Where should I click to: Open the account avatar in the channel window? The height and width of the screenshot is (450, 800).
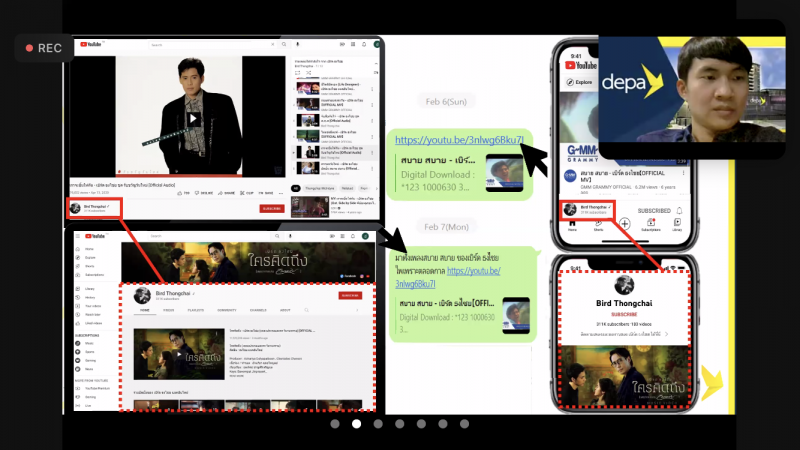365,236
